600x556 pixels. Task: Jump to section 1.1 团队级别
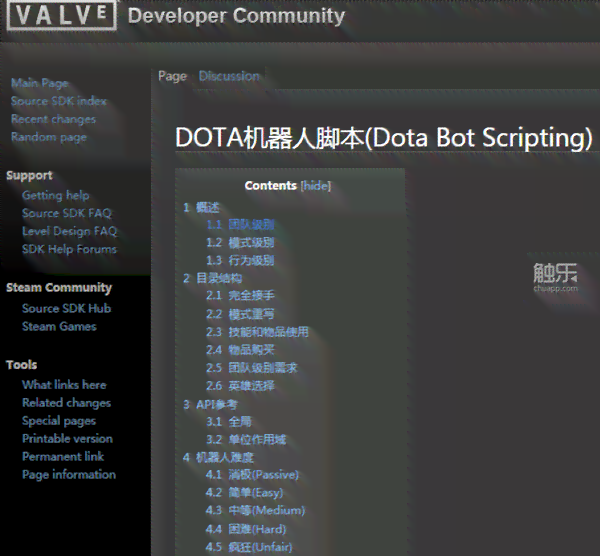click(240, 225)
